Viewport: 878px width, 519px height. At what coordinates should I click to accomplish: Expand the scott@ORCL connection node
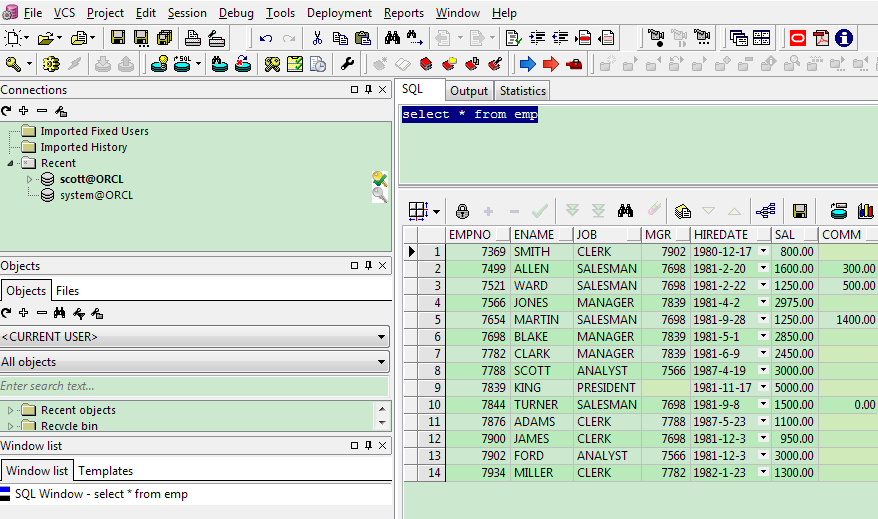tap(30, 179)
